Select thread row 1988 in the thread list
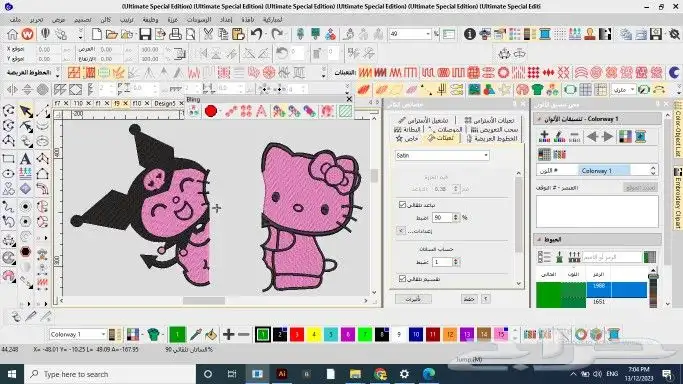 point(592,290)
